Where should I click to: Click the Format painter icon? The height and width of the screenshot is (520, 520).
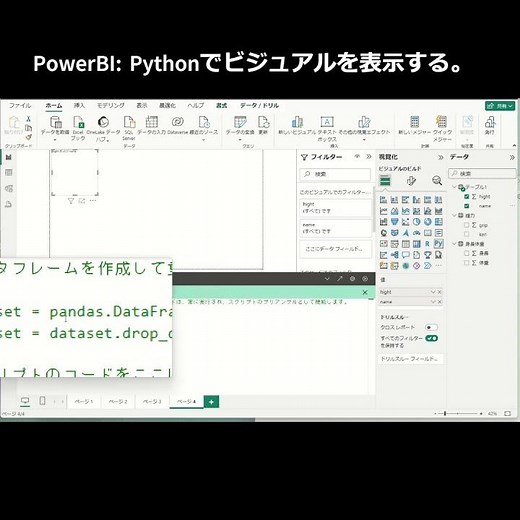pos(29,137)
